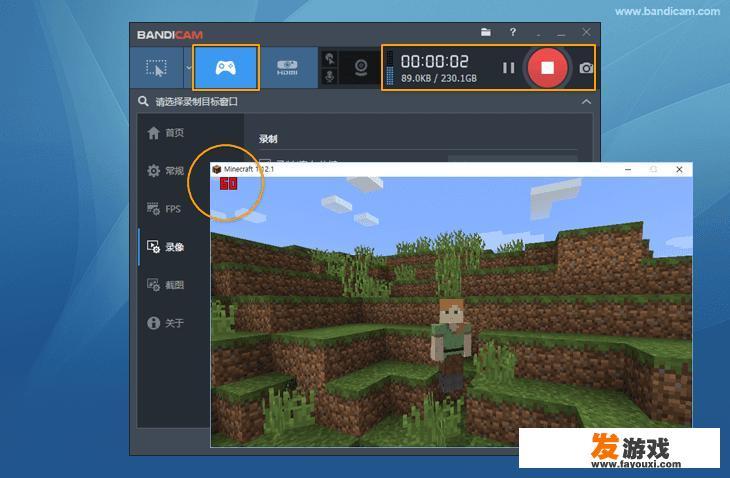Collapse the target window bar chevron
Image resolution: width=730 pixels, height=478 pixels.
(x=586, y=101)
